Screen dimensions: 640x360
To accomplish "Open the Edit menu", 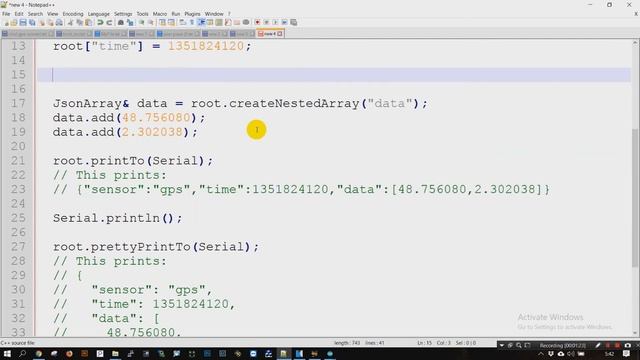I will pyautogui.click(x=19, y=14).
